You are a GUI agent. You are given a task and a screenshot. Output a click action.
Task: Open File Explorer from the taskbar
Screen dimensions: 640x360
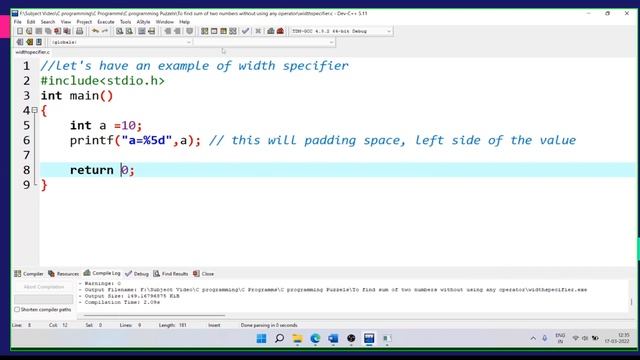(x=297, y=338)
